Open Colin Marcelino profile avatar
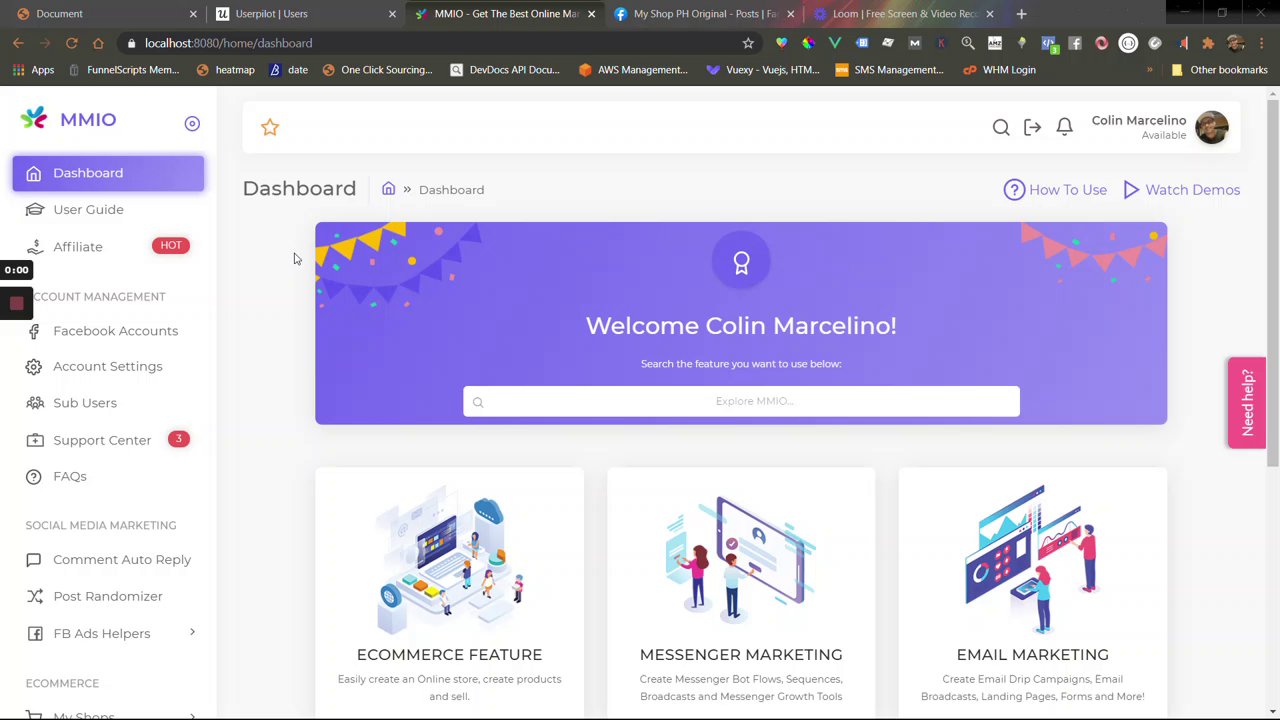 pyautogui.click(x=1211, y=127)
